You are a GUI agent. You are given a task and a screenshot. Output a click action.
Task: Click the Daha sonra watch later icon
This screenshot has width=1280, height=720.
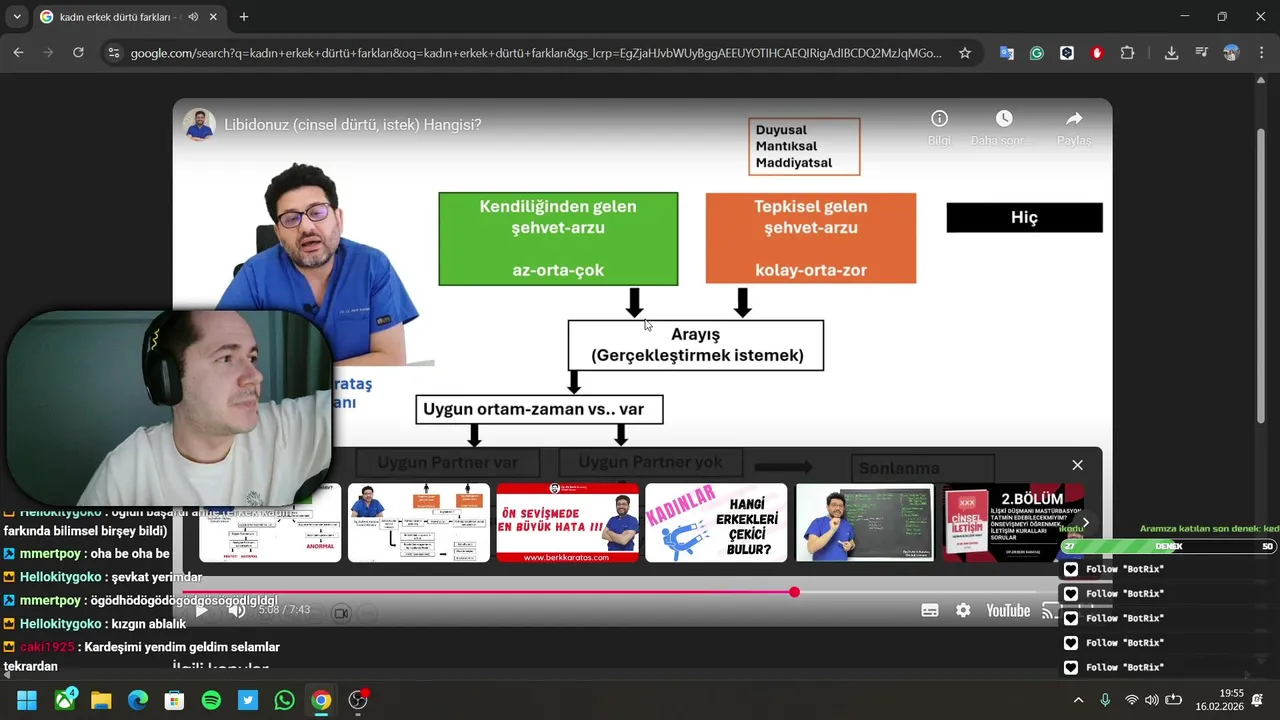(1004, 119)
